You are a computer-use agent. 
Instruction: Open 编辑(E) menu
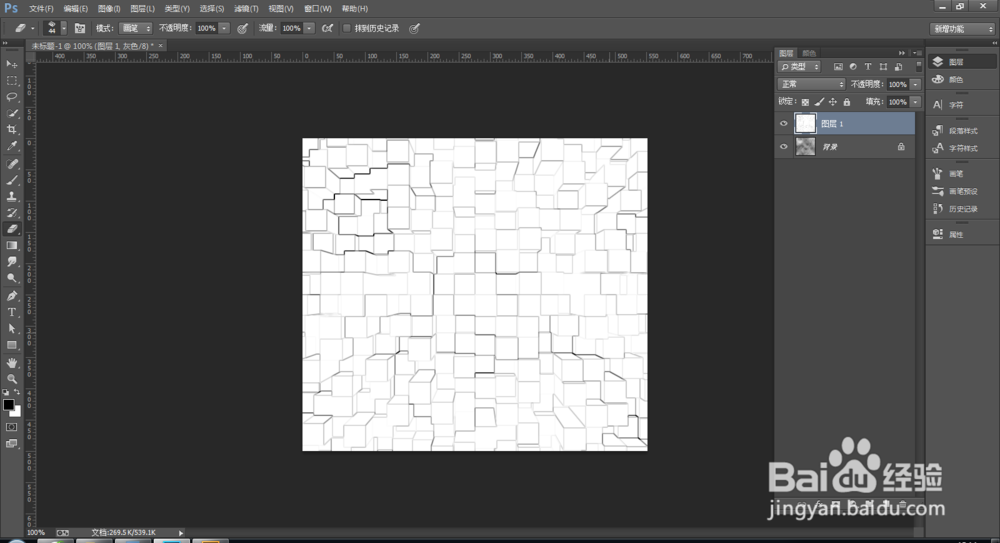click(76, 9)
